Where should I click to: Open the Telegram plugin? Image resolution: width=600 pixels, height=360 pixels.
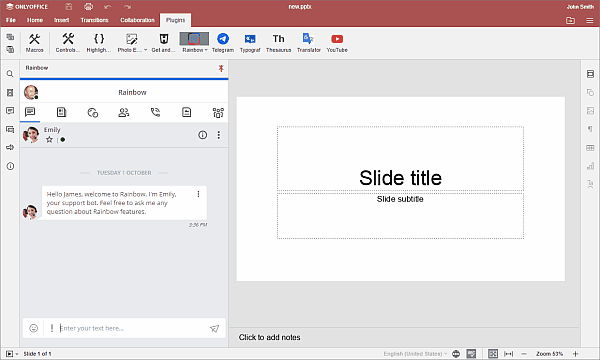[223, 42]
